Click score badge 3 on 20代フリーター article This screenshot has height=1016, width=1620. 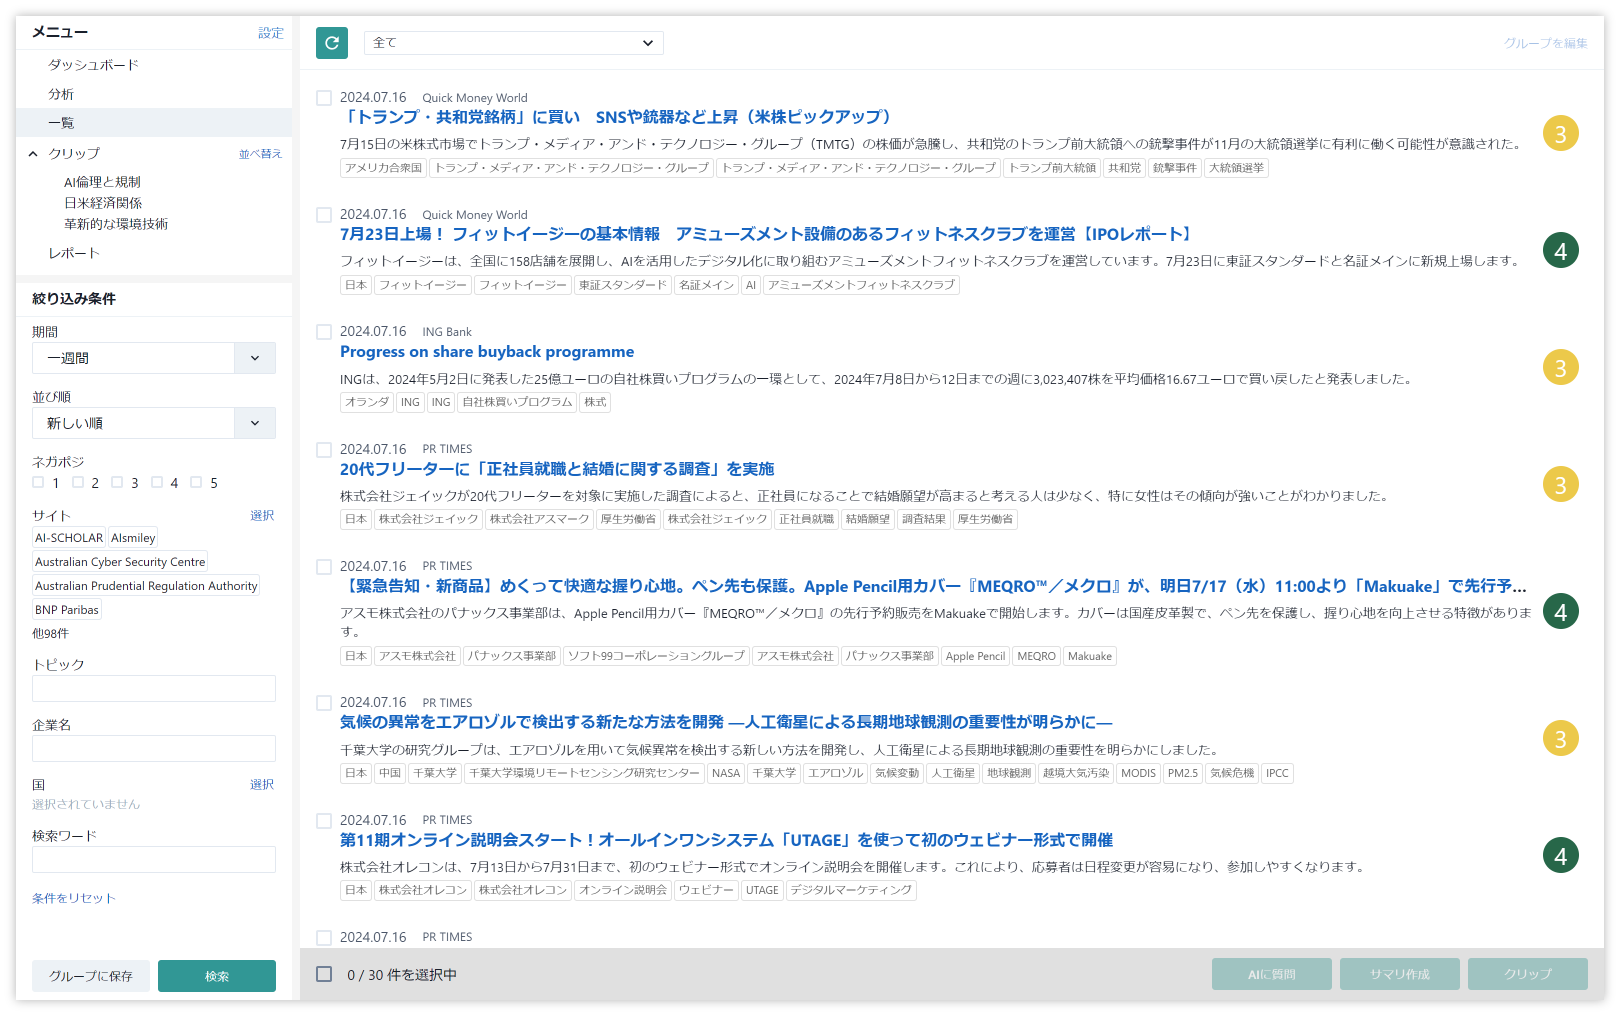click(1560, 485)
